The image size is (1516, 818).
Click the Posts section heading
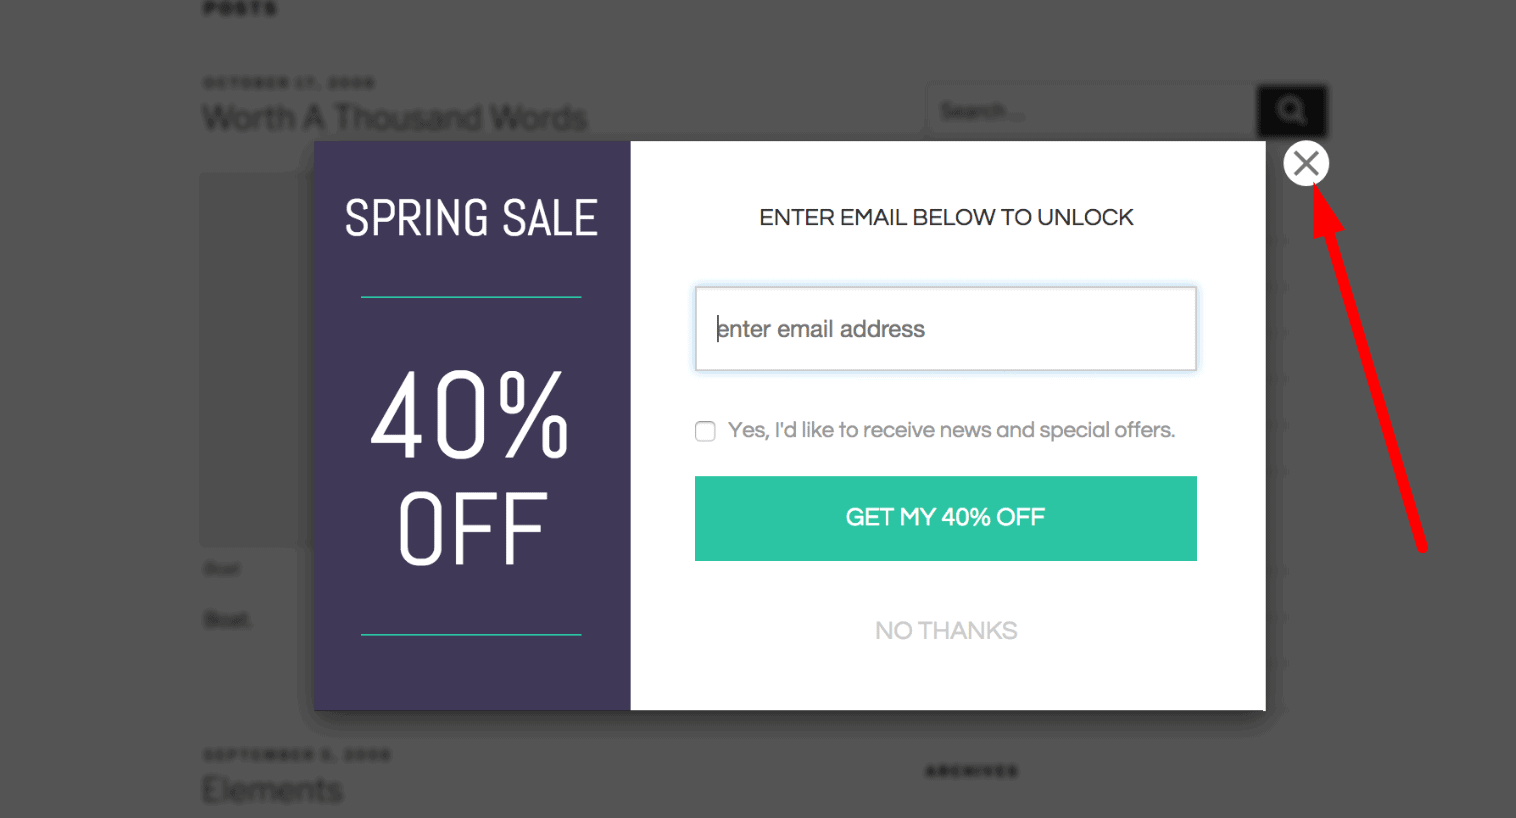240,8
